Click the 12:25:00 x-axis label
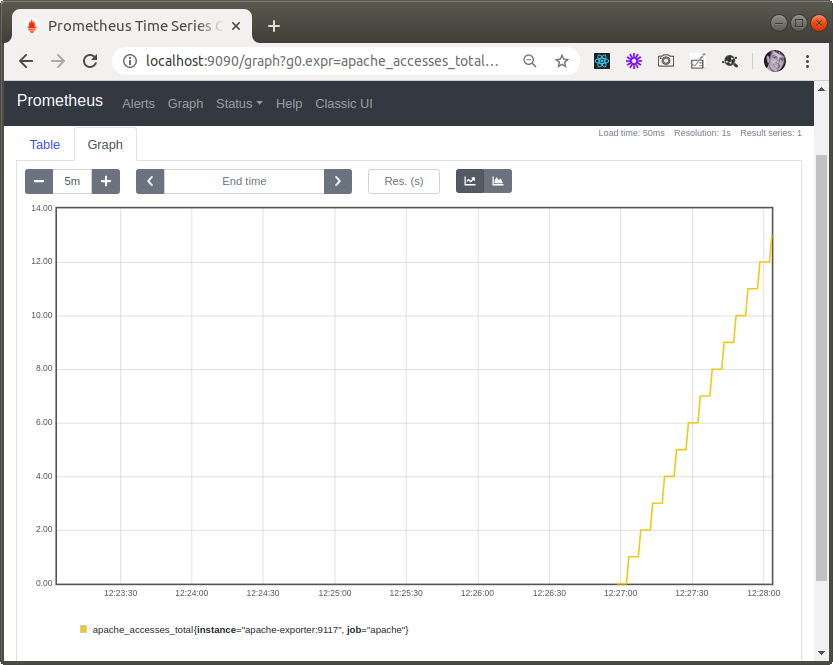Viewport: 833px width, 665px height. click(335, 593)
